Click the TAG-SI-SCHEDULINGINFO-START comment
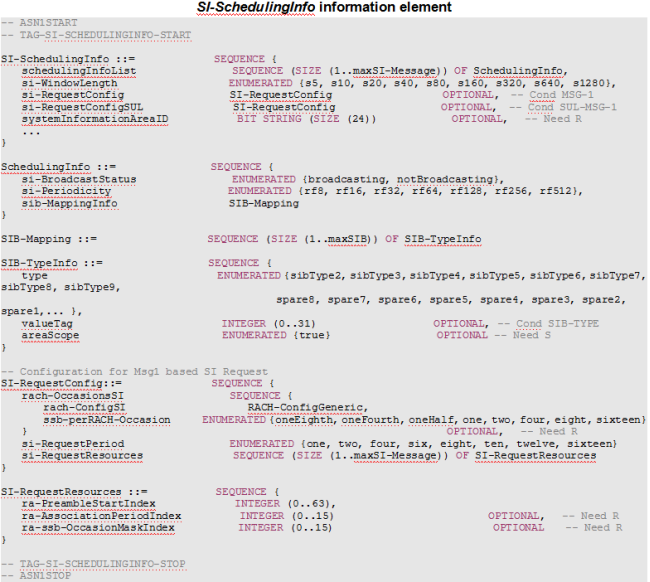650x582 pixels. (x=105, y=35)
